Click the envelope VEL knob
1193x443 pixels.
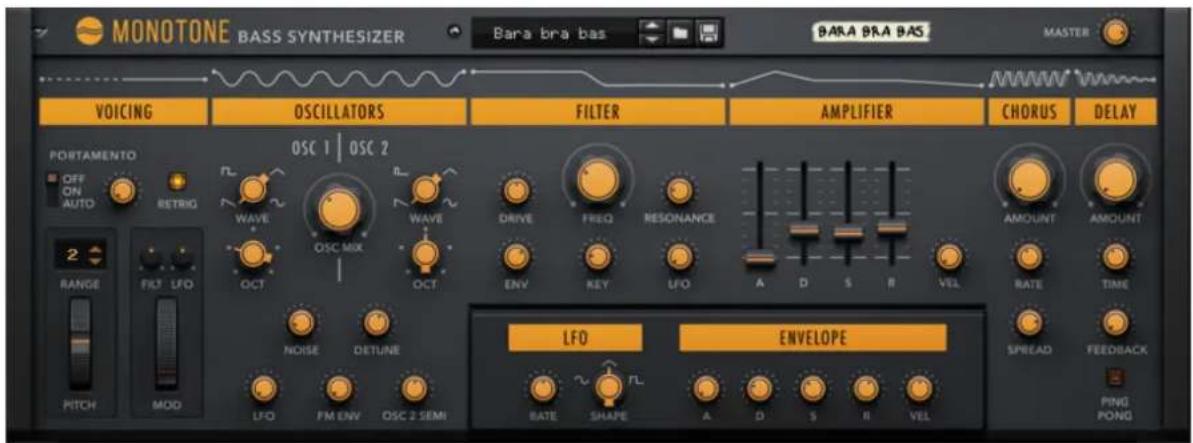pos(918,389)
